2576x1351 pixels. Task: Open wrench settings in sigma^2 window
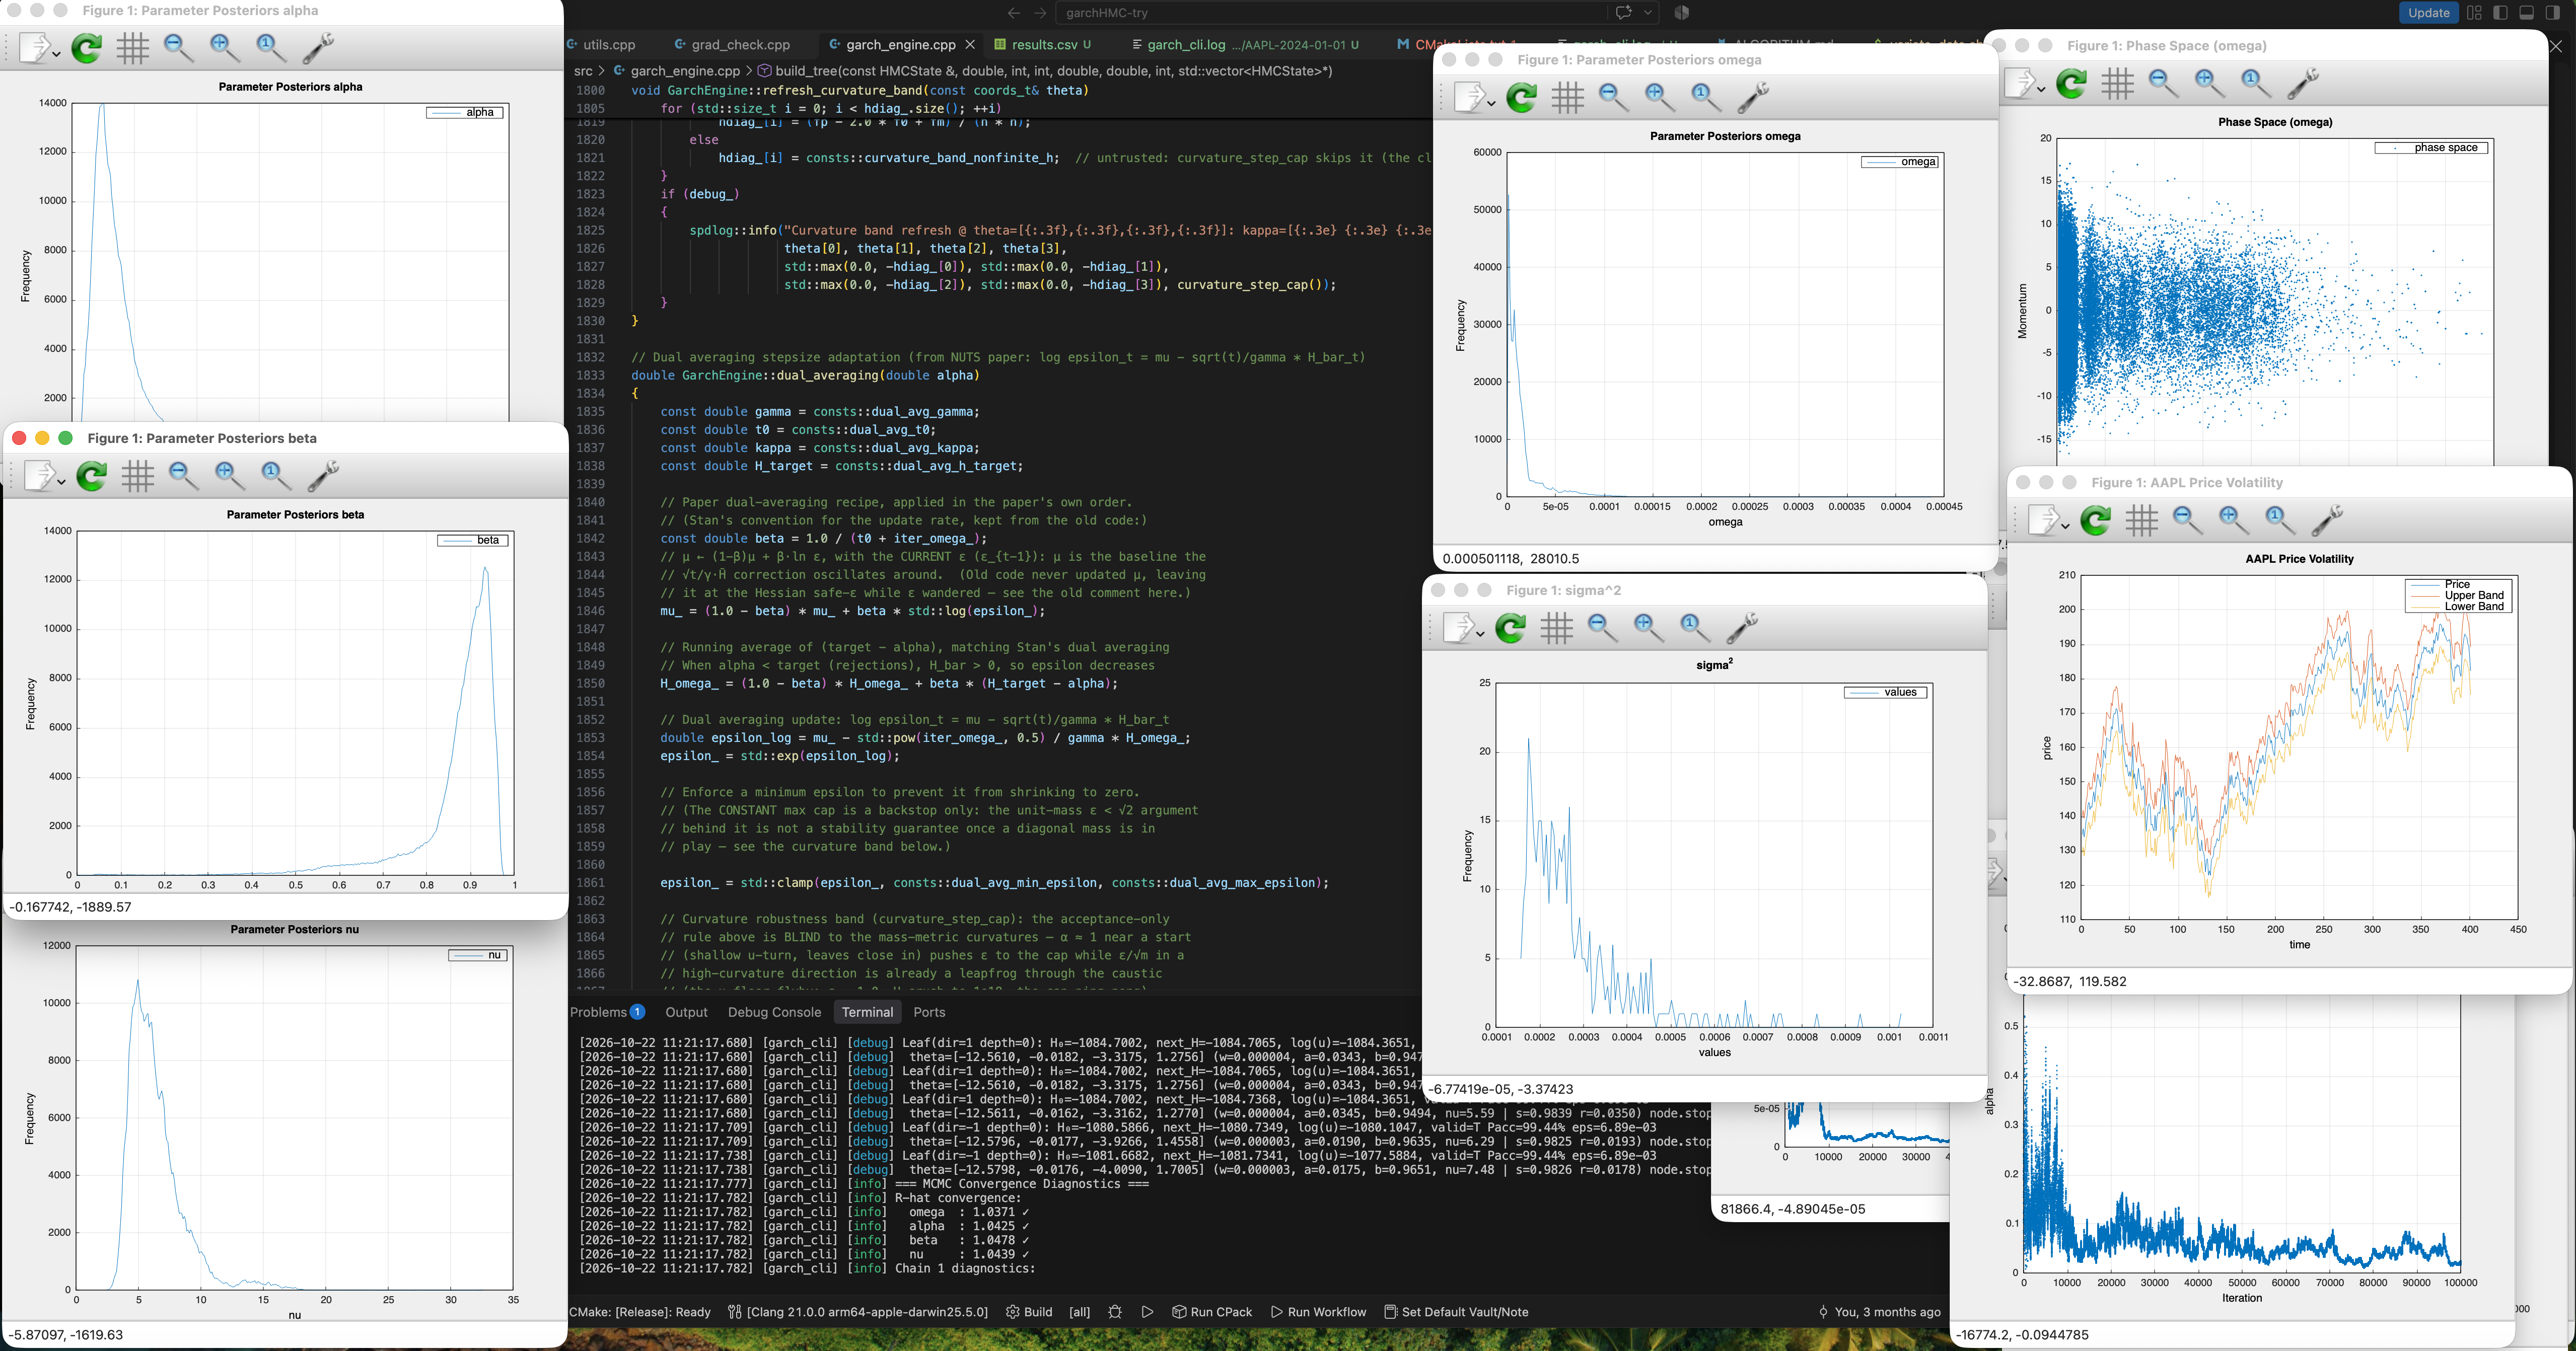pos(1741,628)
